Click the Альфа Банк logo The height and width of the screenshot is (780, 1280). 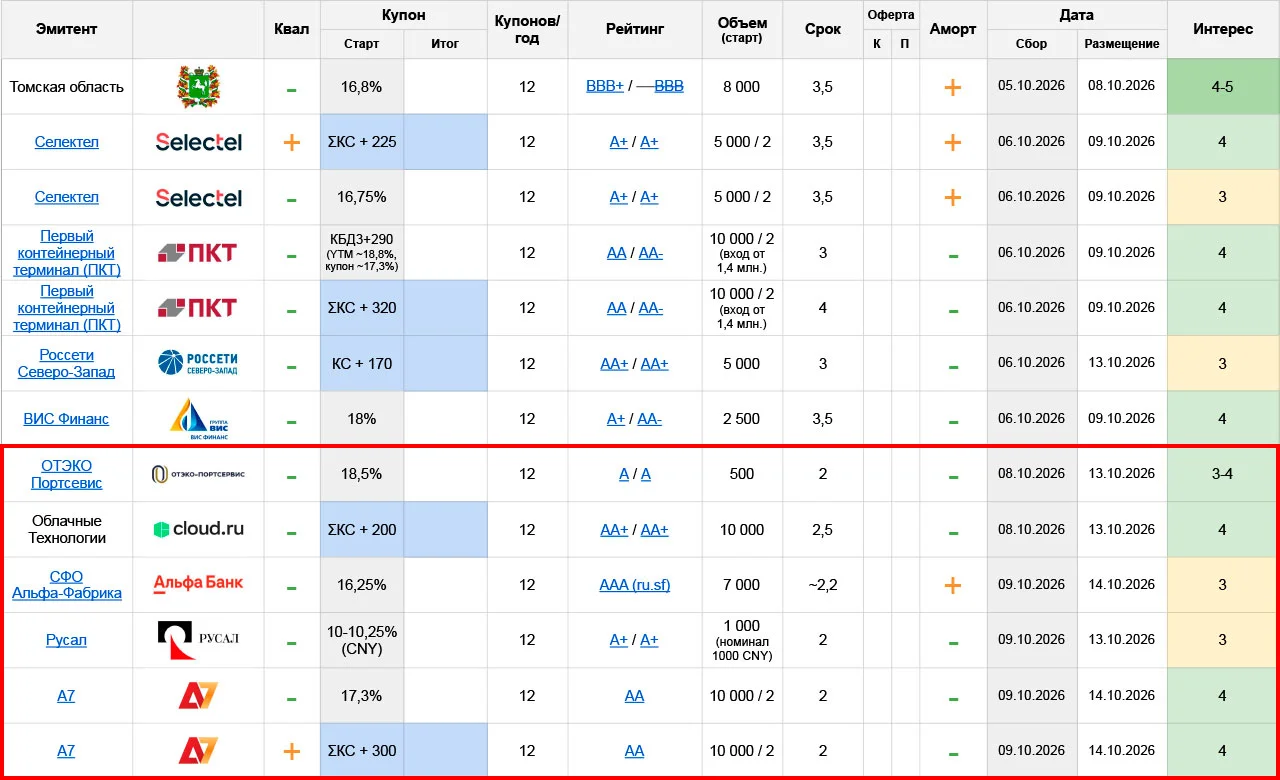click(x=198, y=583)
